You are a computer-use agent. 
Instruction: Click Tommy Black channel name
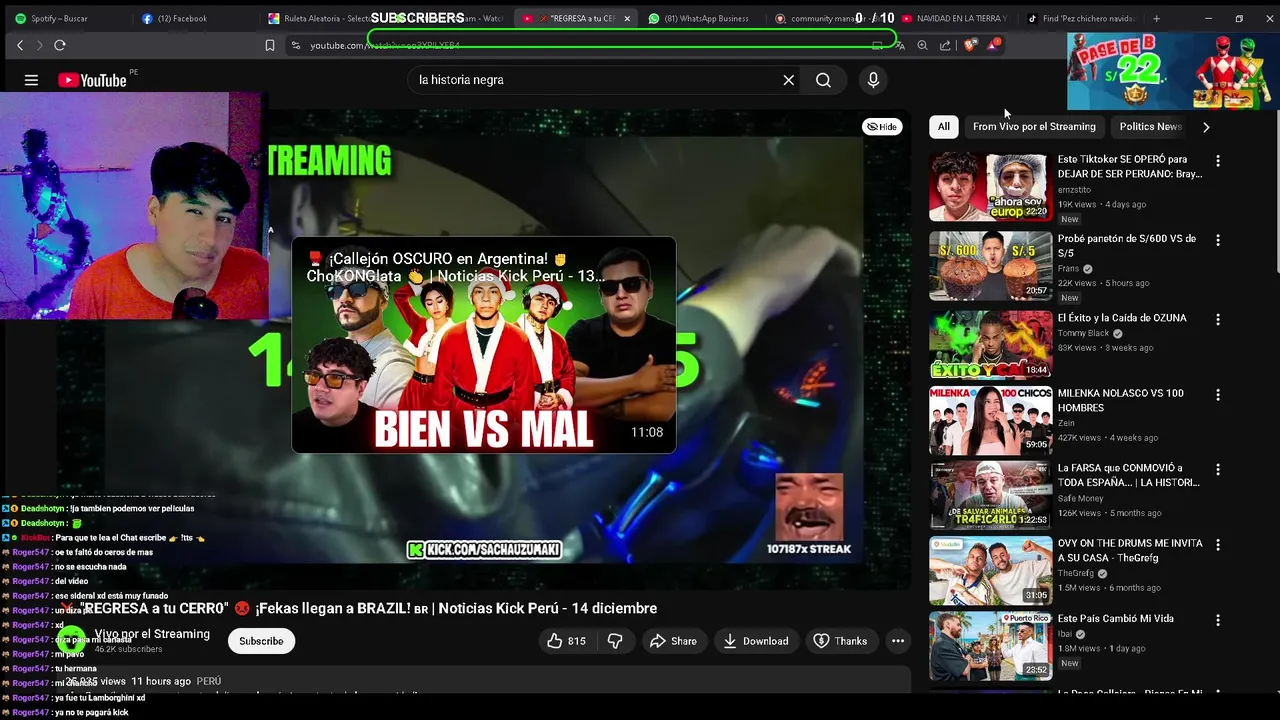[1083, 334]
